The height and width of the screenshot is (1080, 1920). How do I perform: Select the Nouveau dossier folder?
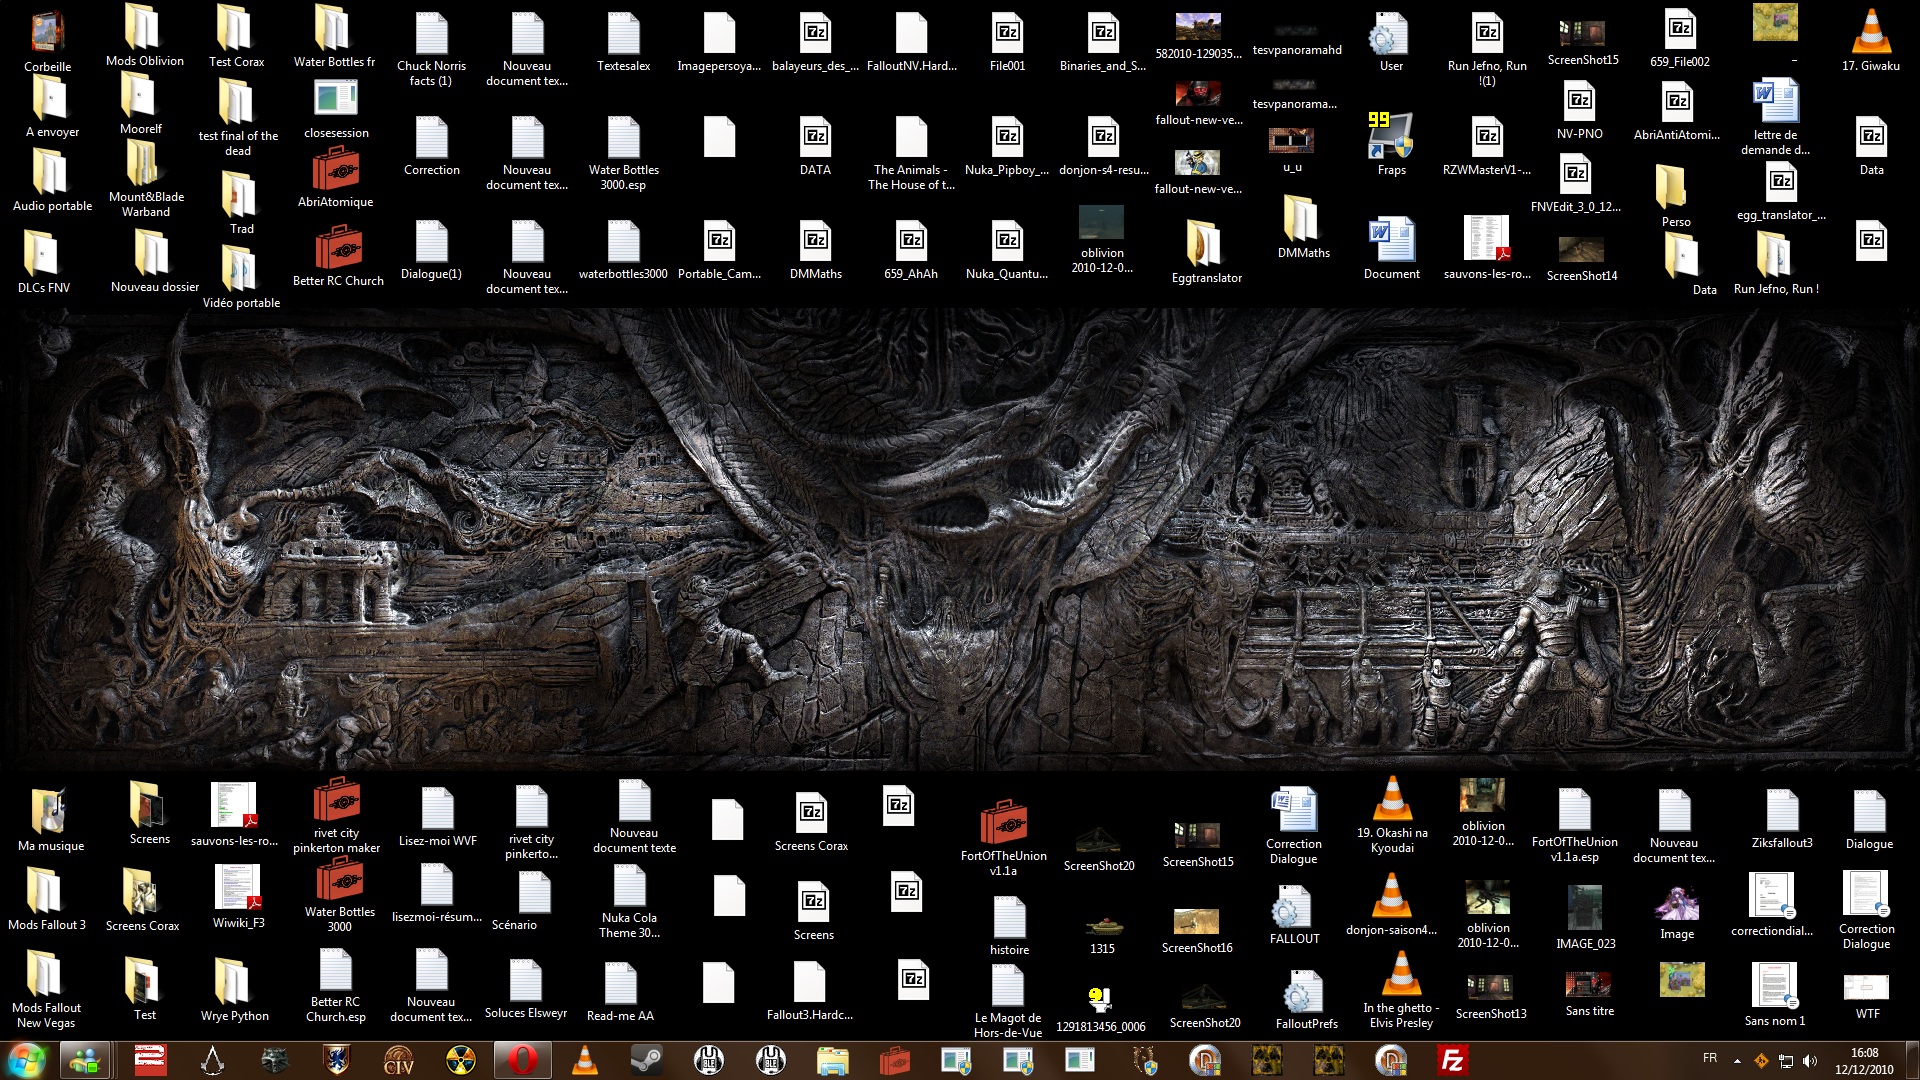(x=154, y=261)
